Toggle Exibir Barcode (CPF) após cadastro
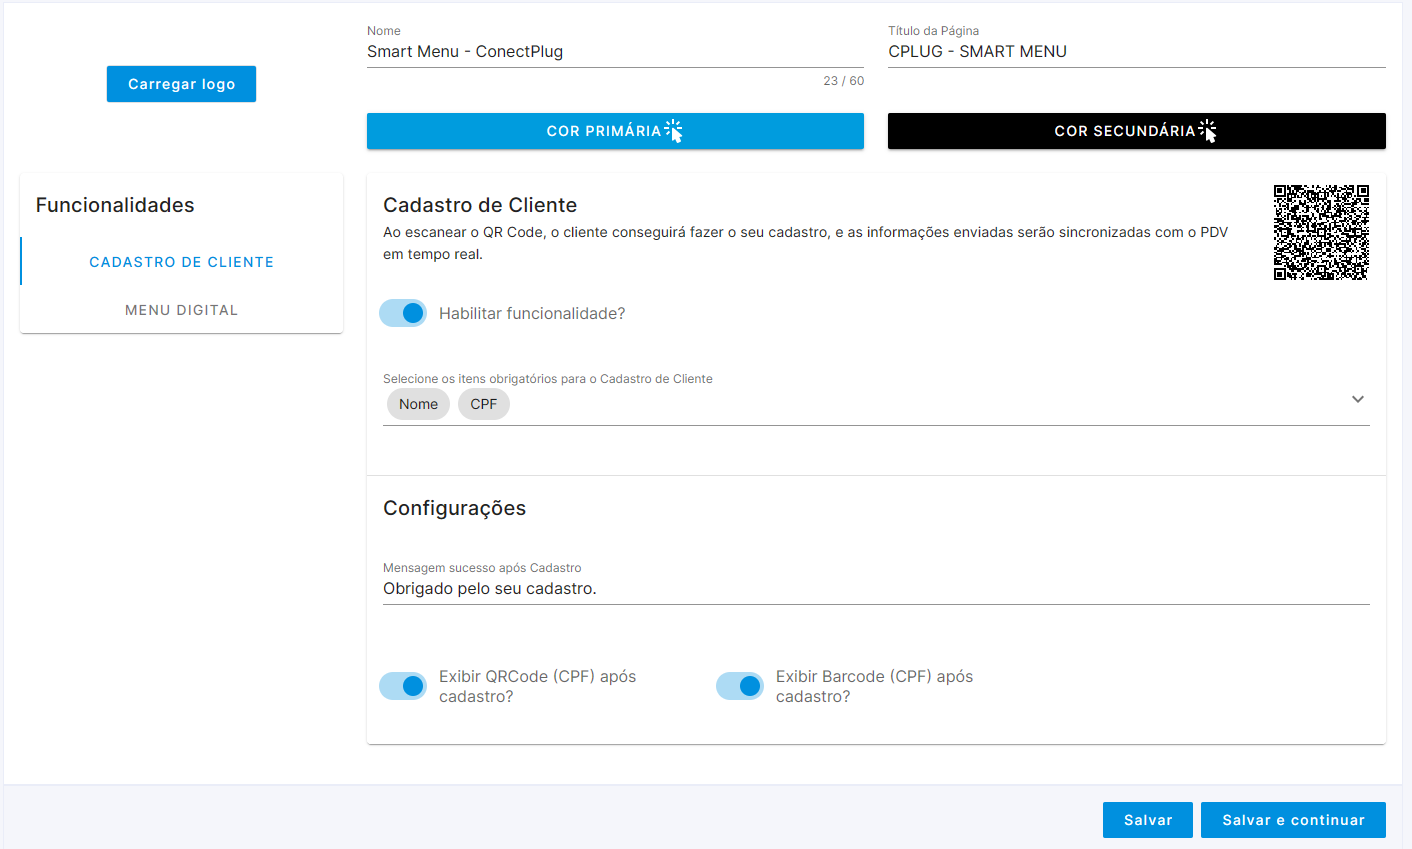Viewport: 1412px width, 849px height. [740, 686]
